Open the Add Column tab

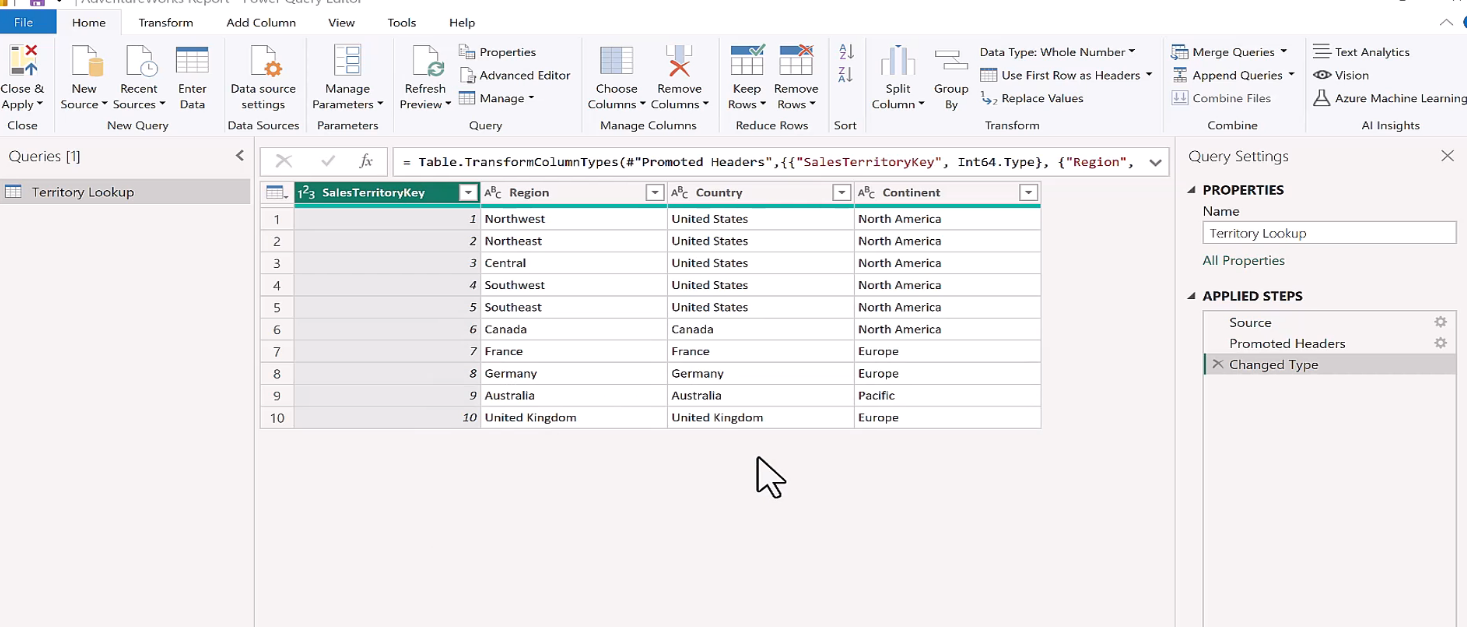[261, 22]
